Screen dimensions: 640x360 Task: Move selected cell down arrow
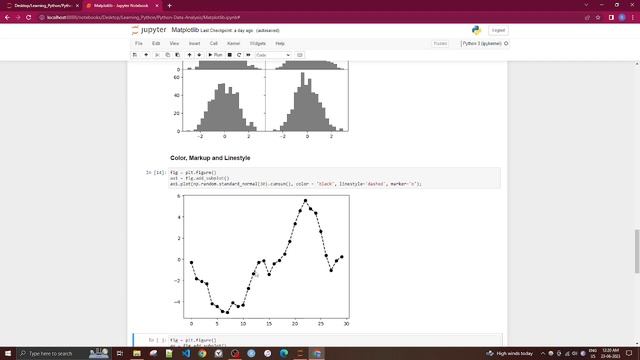[x=199, y=55]
